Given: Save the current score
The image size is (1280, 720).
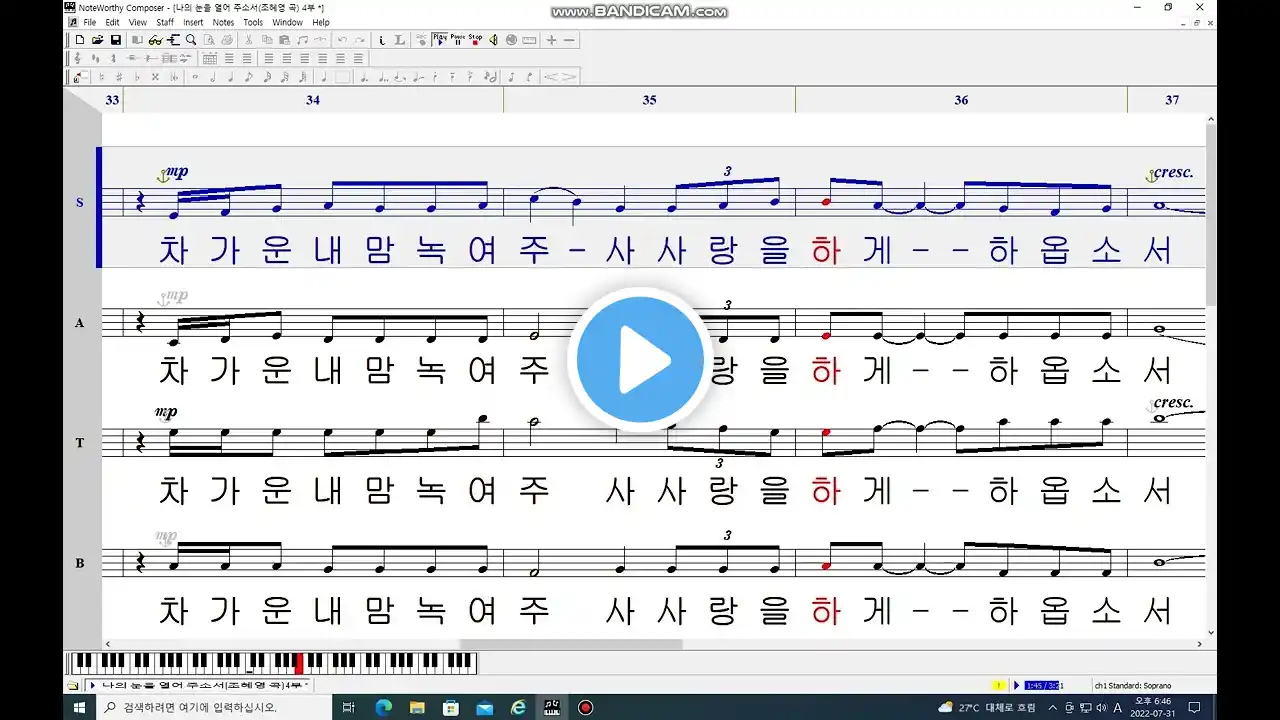Looking at the screenshot, I should pyautogui.click(x=116, y=40).
